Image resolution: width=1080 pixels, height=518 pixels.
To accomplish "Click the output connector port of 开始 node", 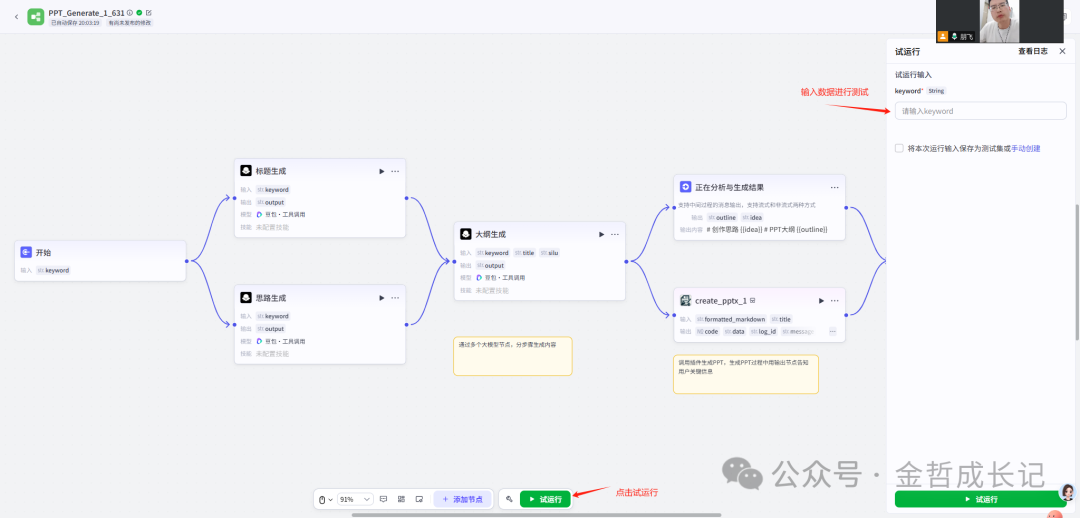I will pyautogui.click(x=187, y=261).
